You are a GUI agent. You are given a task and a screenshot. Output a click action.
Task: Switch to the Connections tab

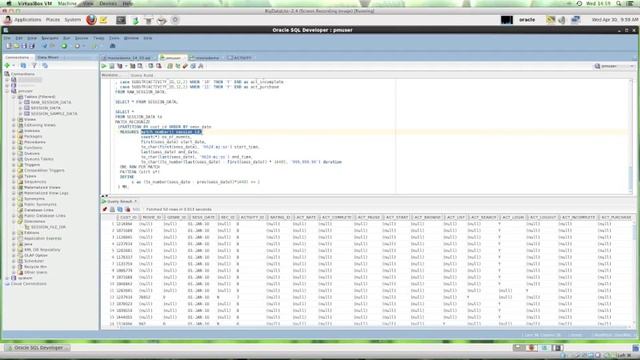[x=18, y=58]
